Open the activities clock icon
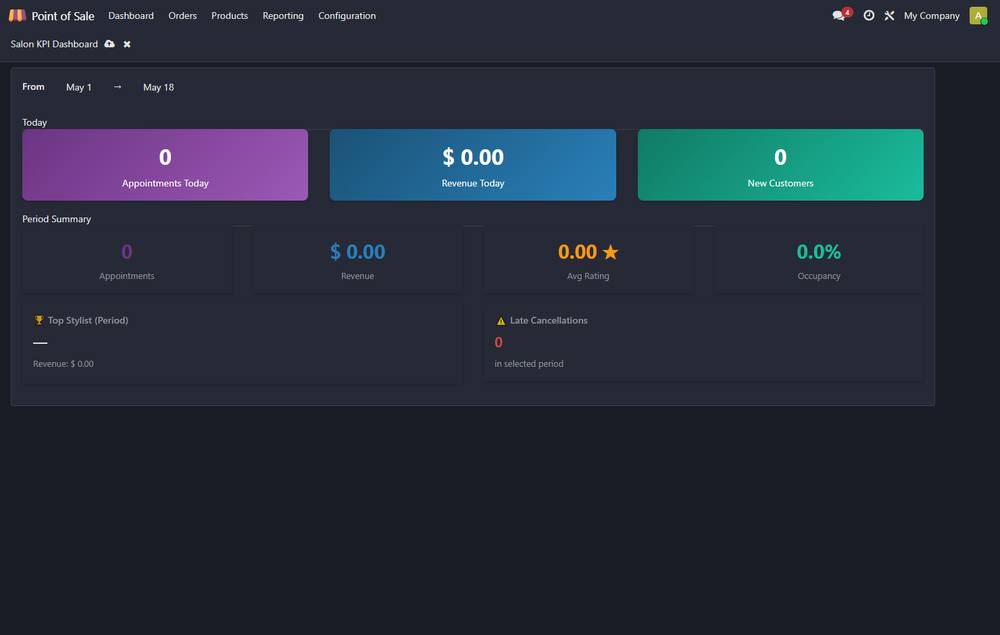1000x635 pixels. click(869, 15)
